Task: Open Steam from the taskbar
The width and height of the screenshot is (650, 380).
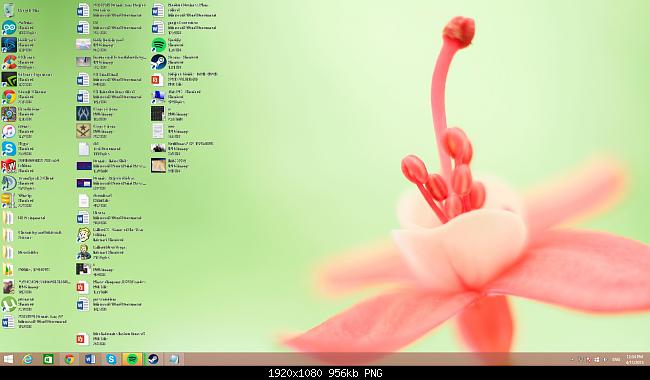Action: point(153,359)
